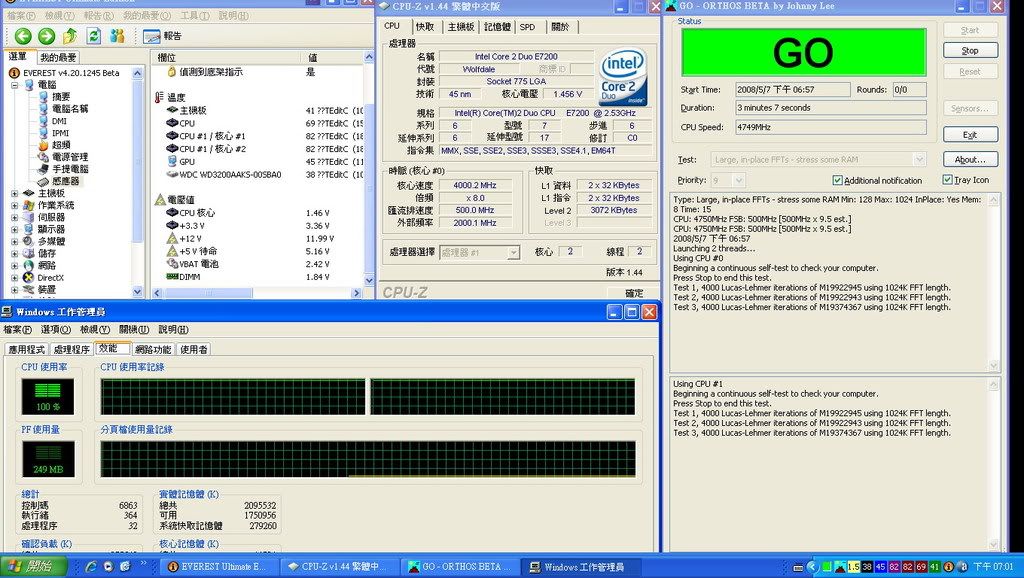The height and width of the screenshot is (578, 1024).
Task: Expand the 作業系統 operating system node
Action: (14, 206)
